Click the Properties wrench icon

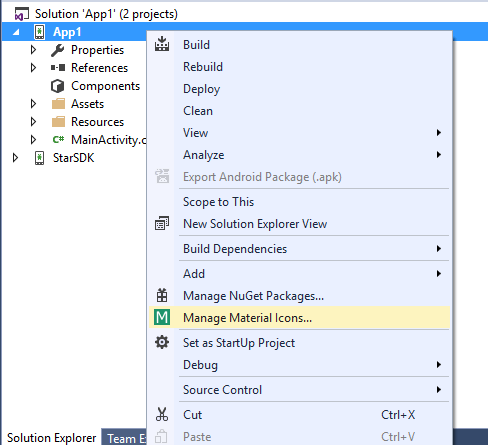58,50
